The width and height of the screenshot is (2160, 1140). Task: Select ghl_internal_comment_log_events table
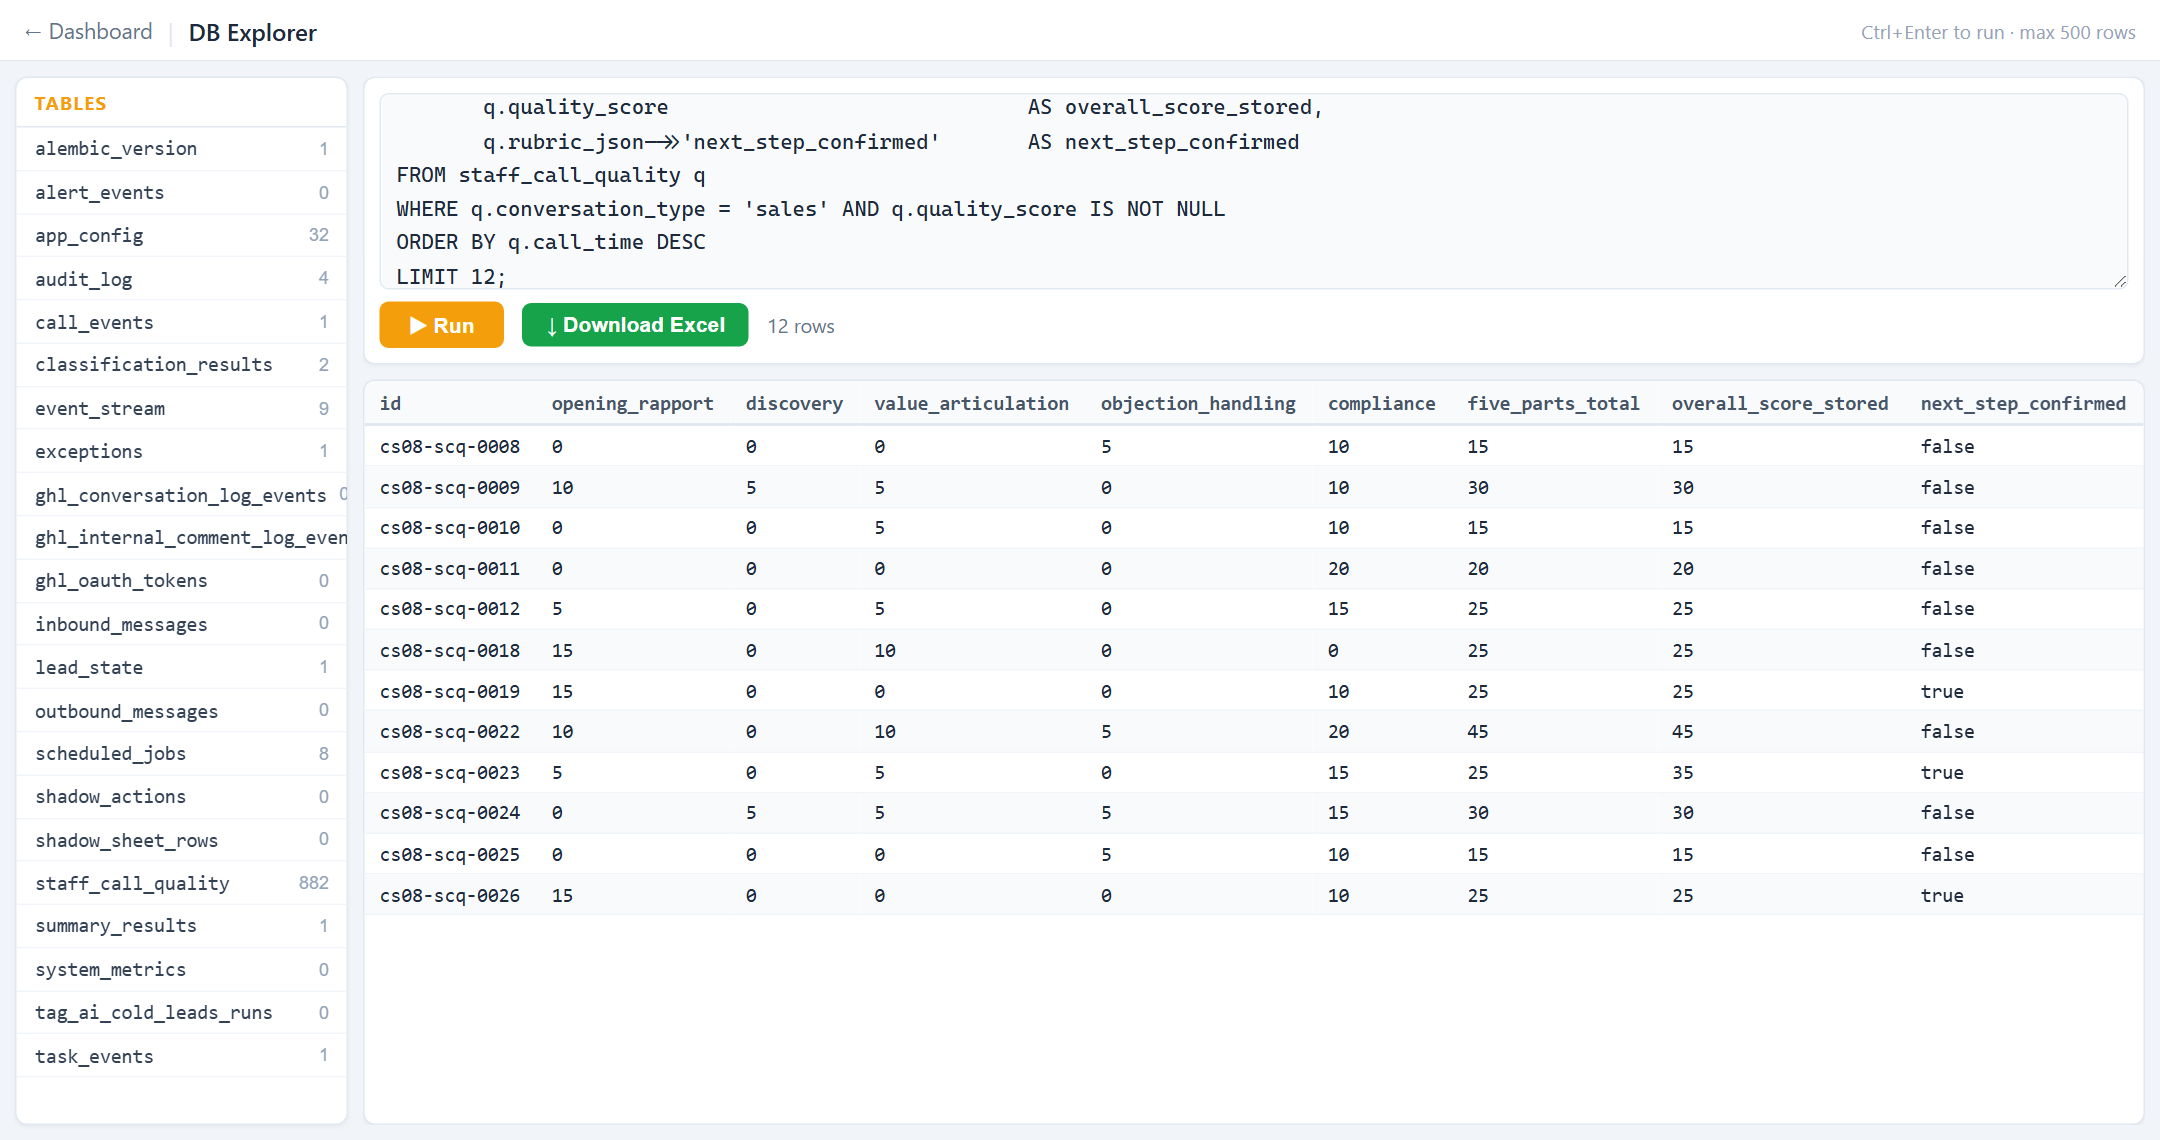181,538
